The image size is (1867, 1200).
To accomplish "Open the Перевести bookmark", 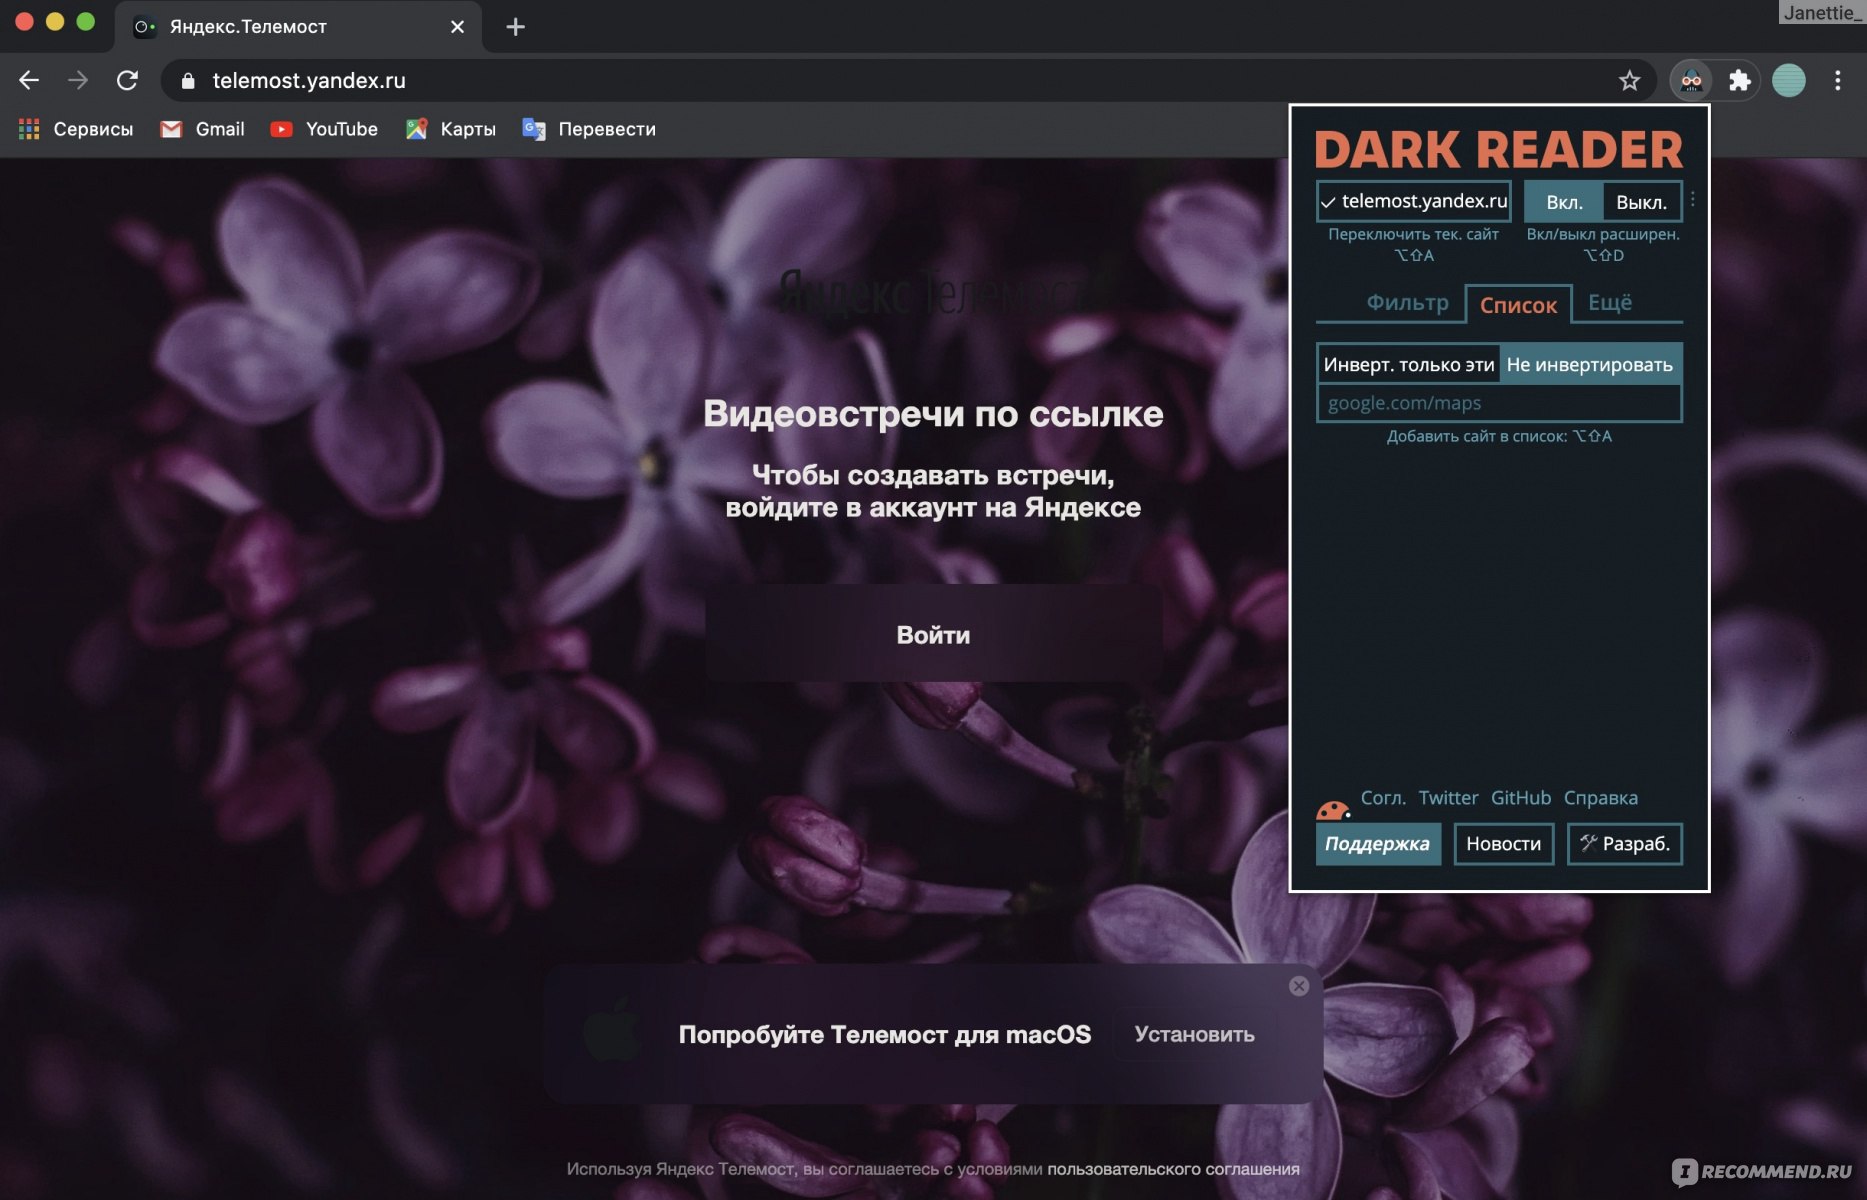I will click(x=589, y=129).
